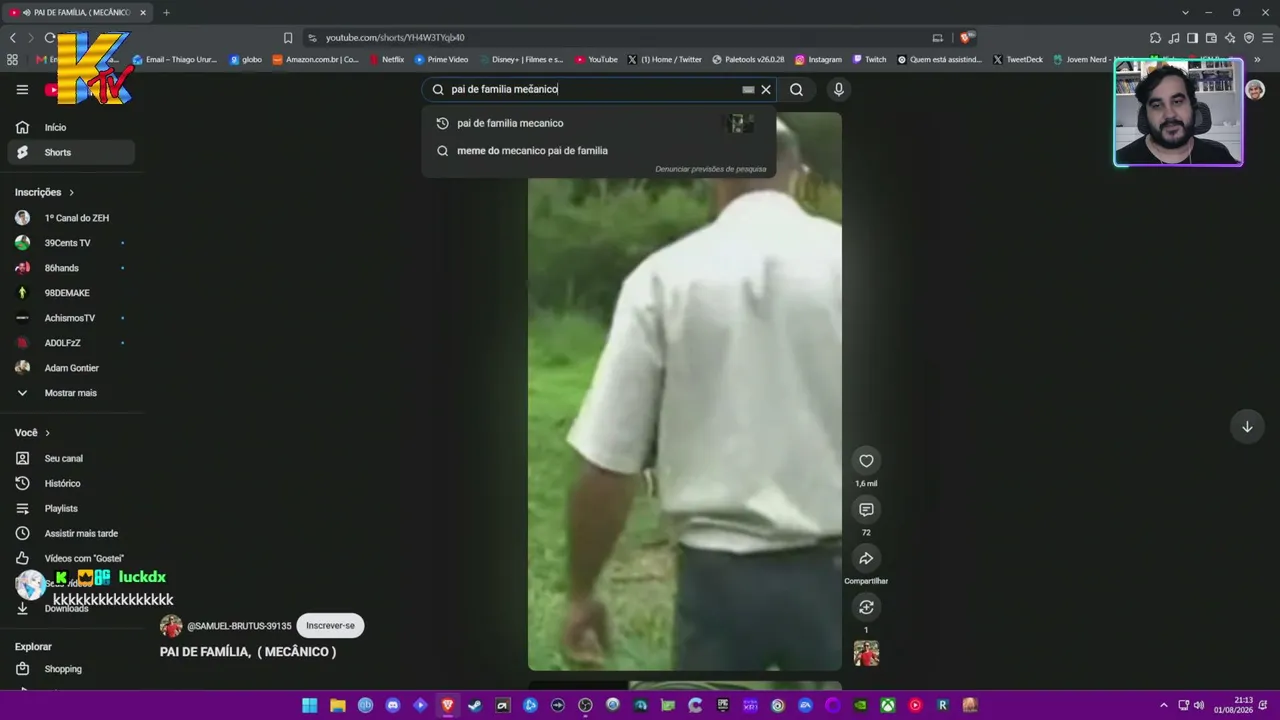Show hidden system tray icons
The image size is (1280, 720).
1163,705
